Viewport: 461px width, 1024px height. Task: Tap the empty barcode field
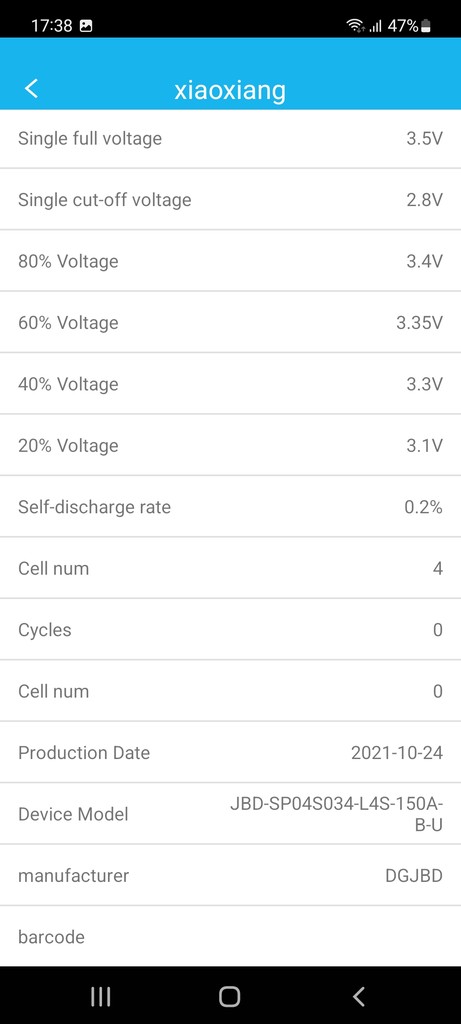pyautogui.click(x=230, y=936)
